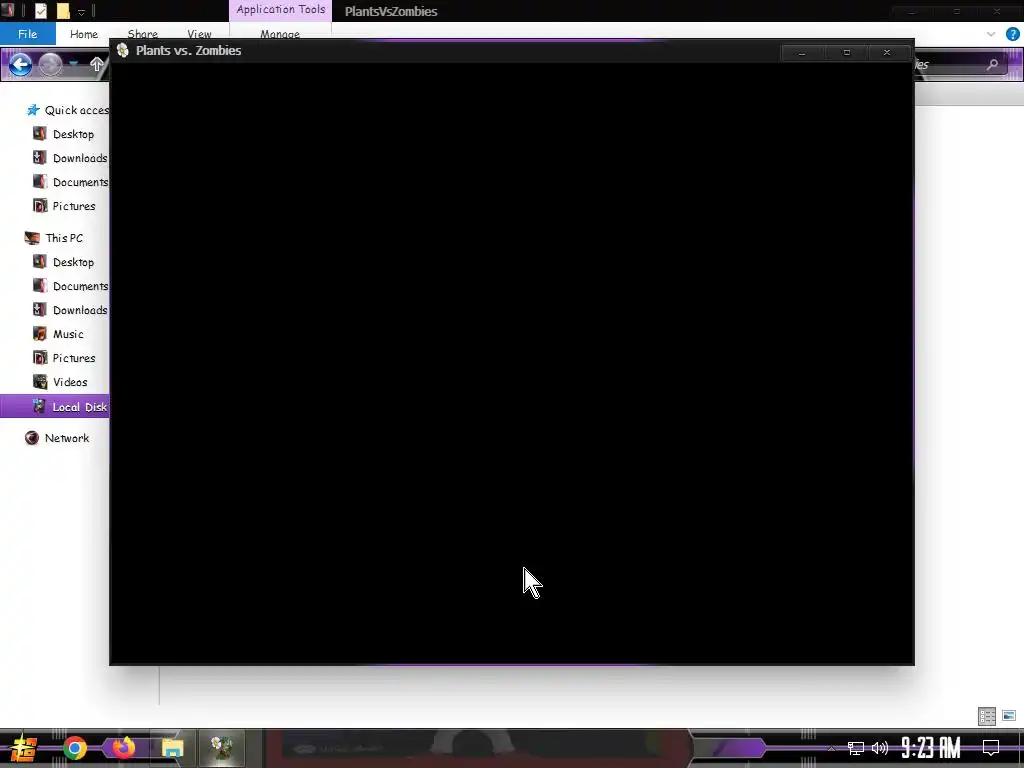Switch to Plants vs. Zombies taskbar button
This screenshot has width=1024, height=768.
(x=221, y=748)
